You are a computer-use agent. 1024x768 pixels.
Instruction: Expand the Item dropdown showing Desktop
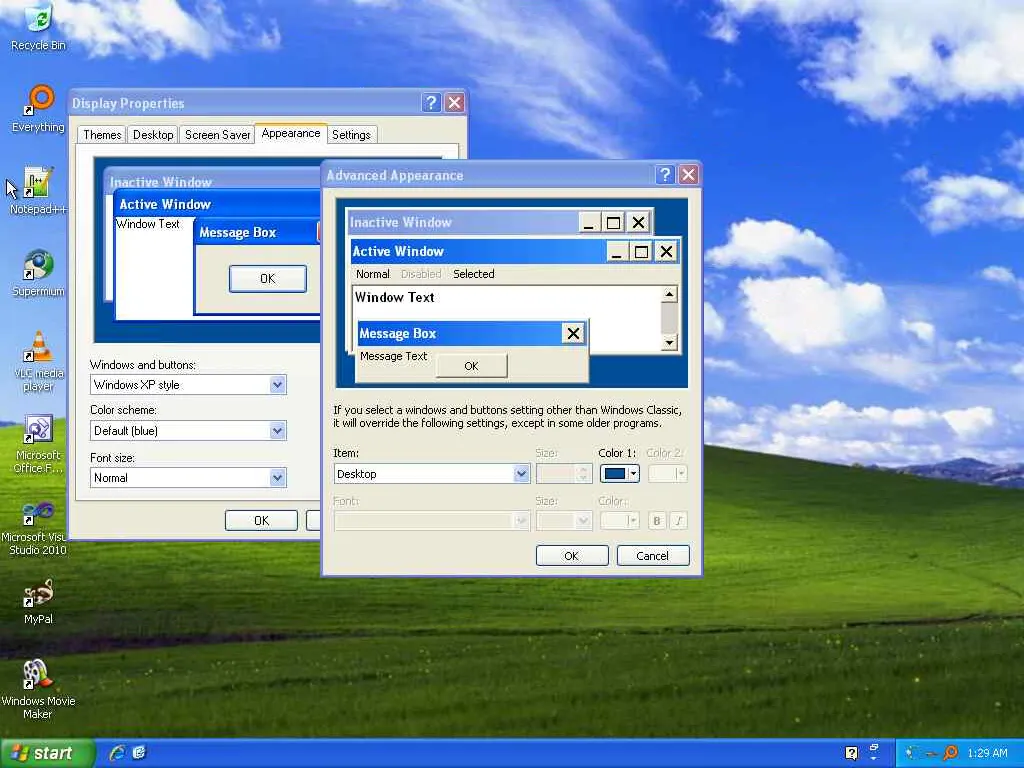pos(432,473)
